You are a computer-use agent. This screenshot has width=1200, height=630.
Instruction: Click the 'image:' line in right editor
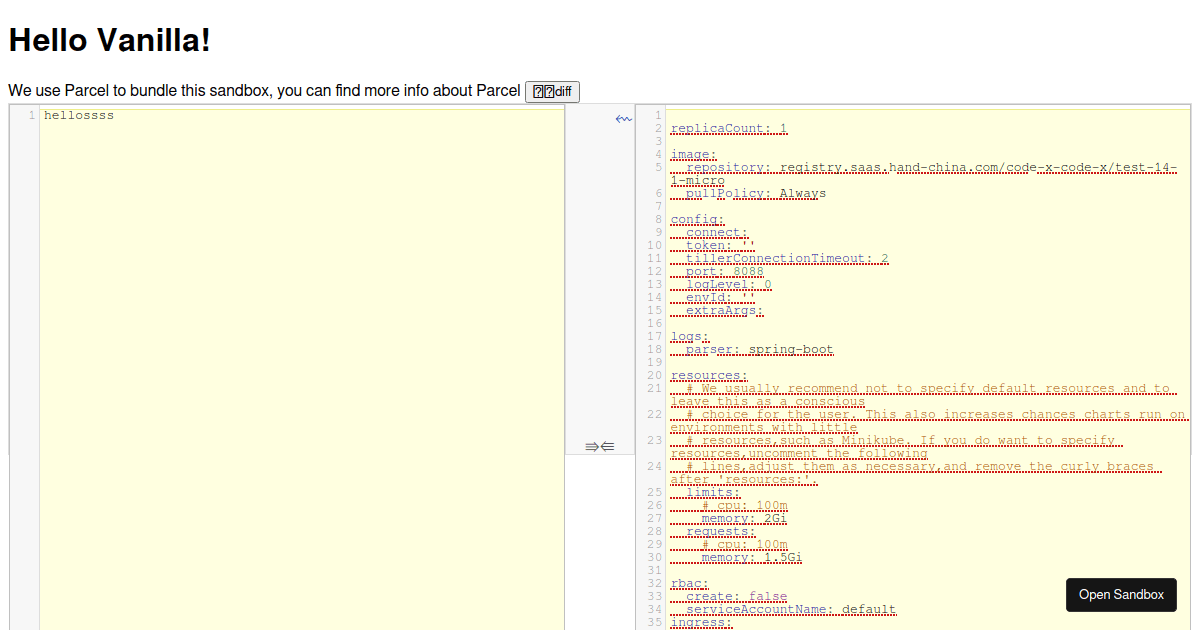pyautogui.click(x=694, y=154)
